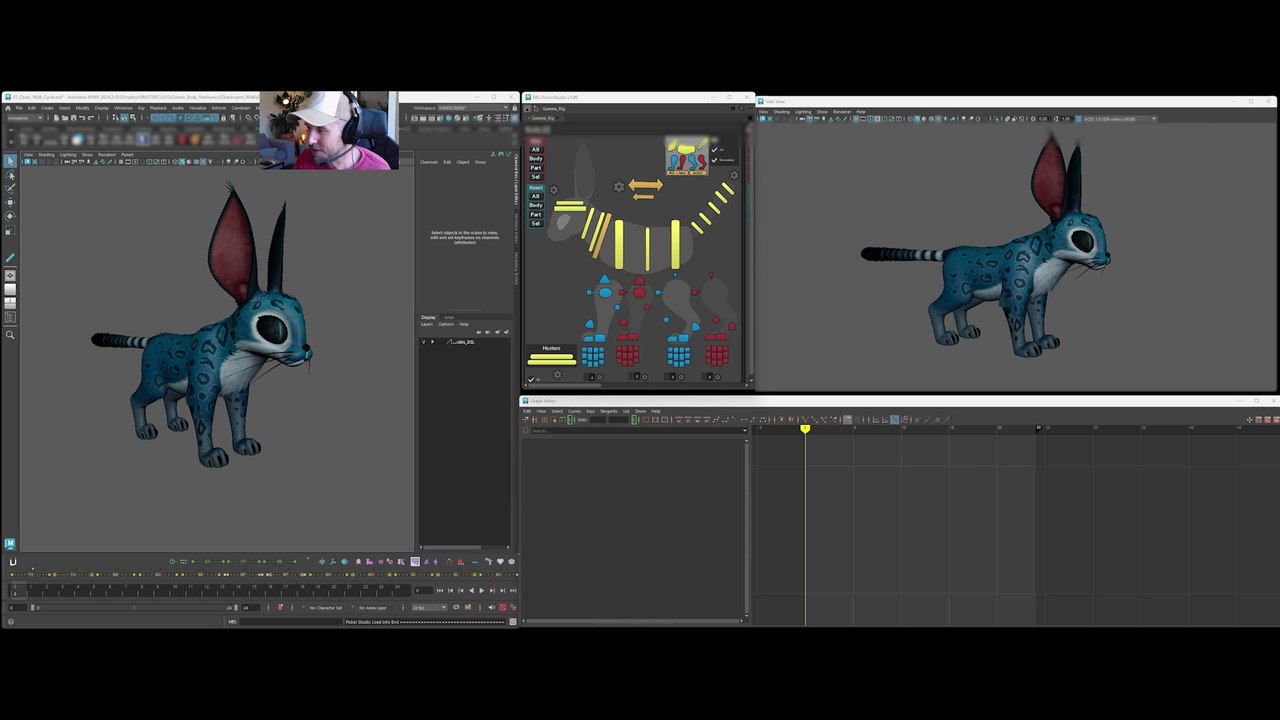Open the Tangents menu in Graph Editor

click(608, 411)
